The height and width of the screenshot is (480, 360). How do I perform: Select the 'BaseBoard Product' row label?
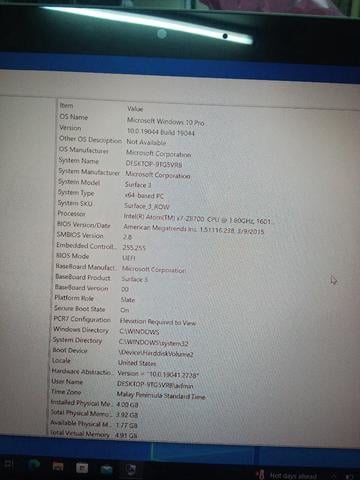pos(83,277)
